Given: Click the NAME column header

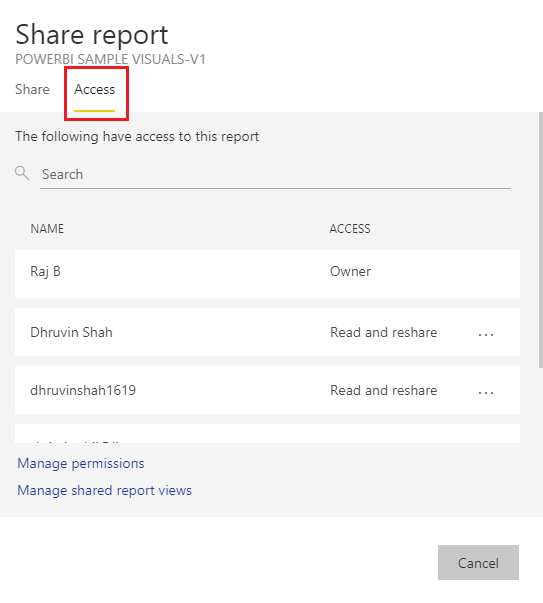Looking at the screenshot, I should [x=47, y=228].
